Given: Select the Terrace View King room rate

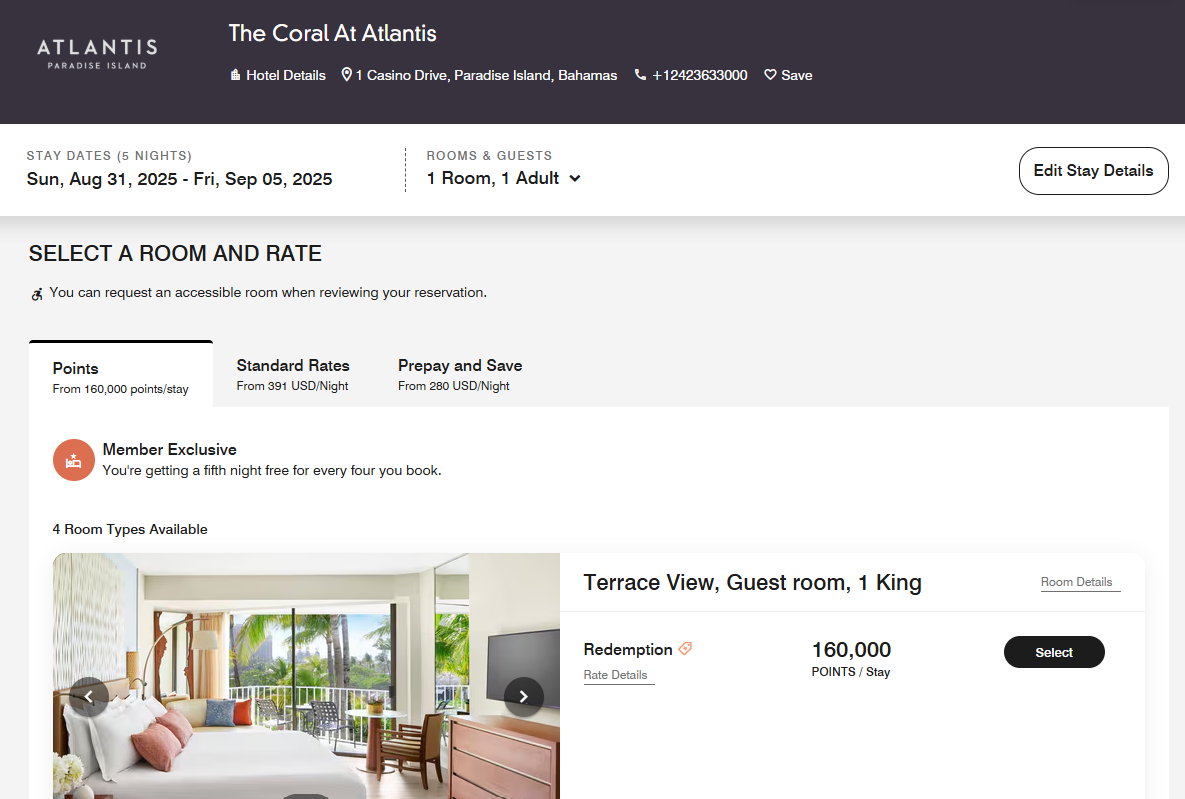Looking at the screenshot, I should pos(1054,651).
